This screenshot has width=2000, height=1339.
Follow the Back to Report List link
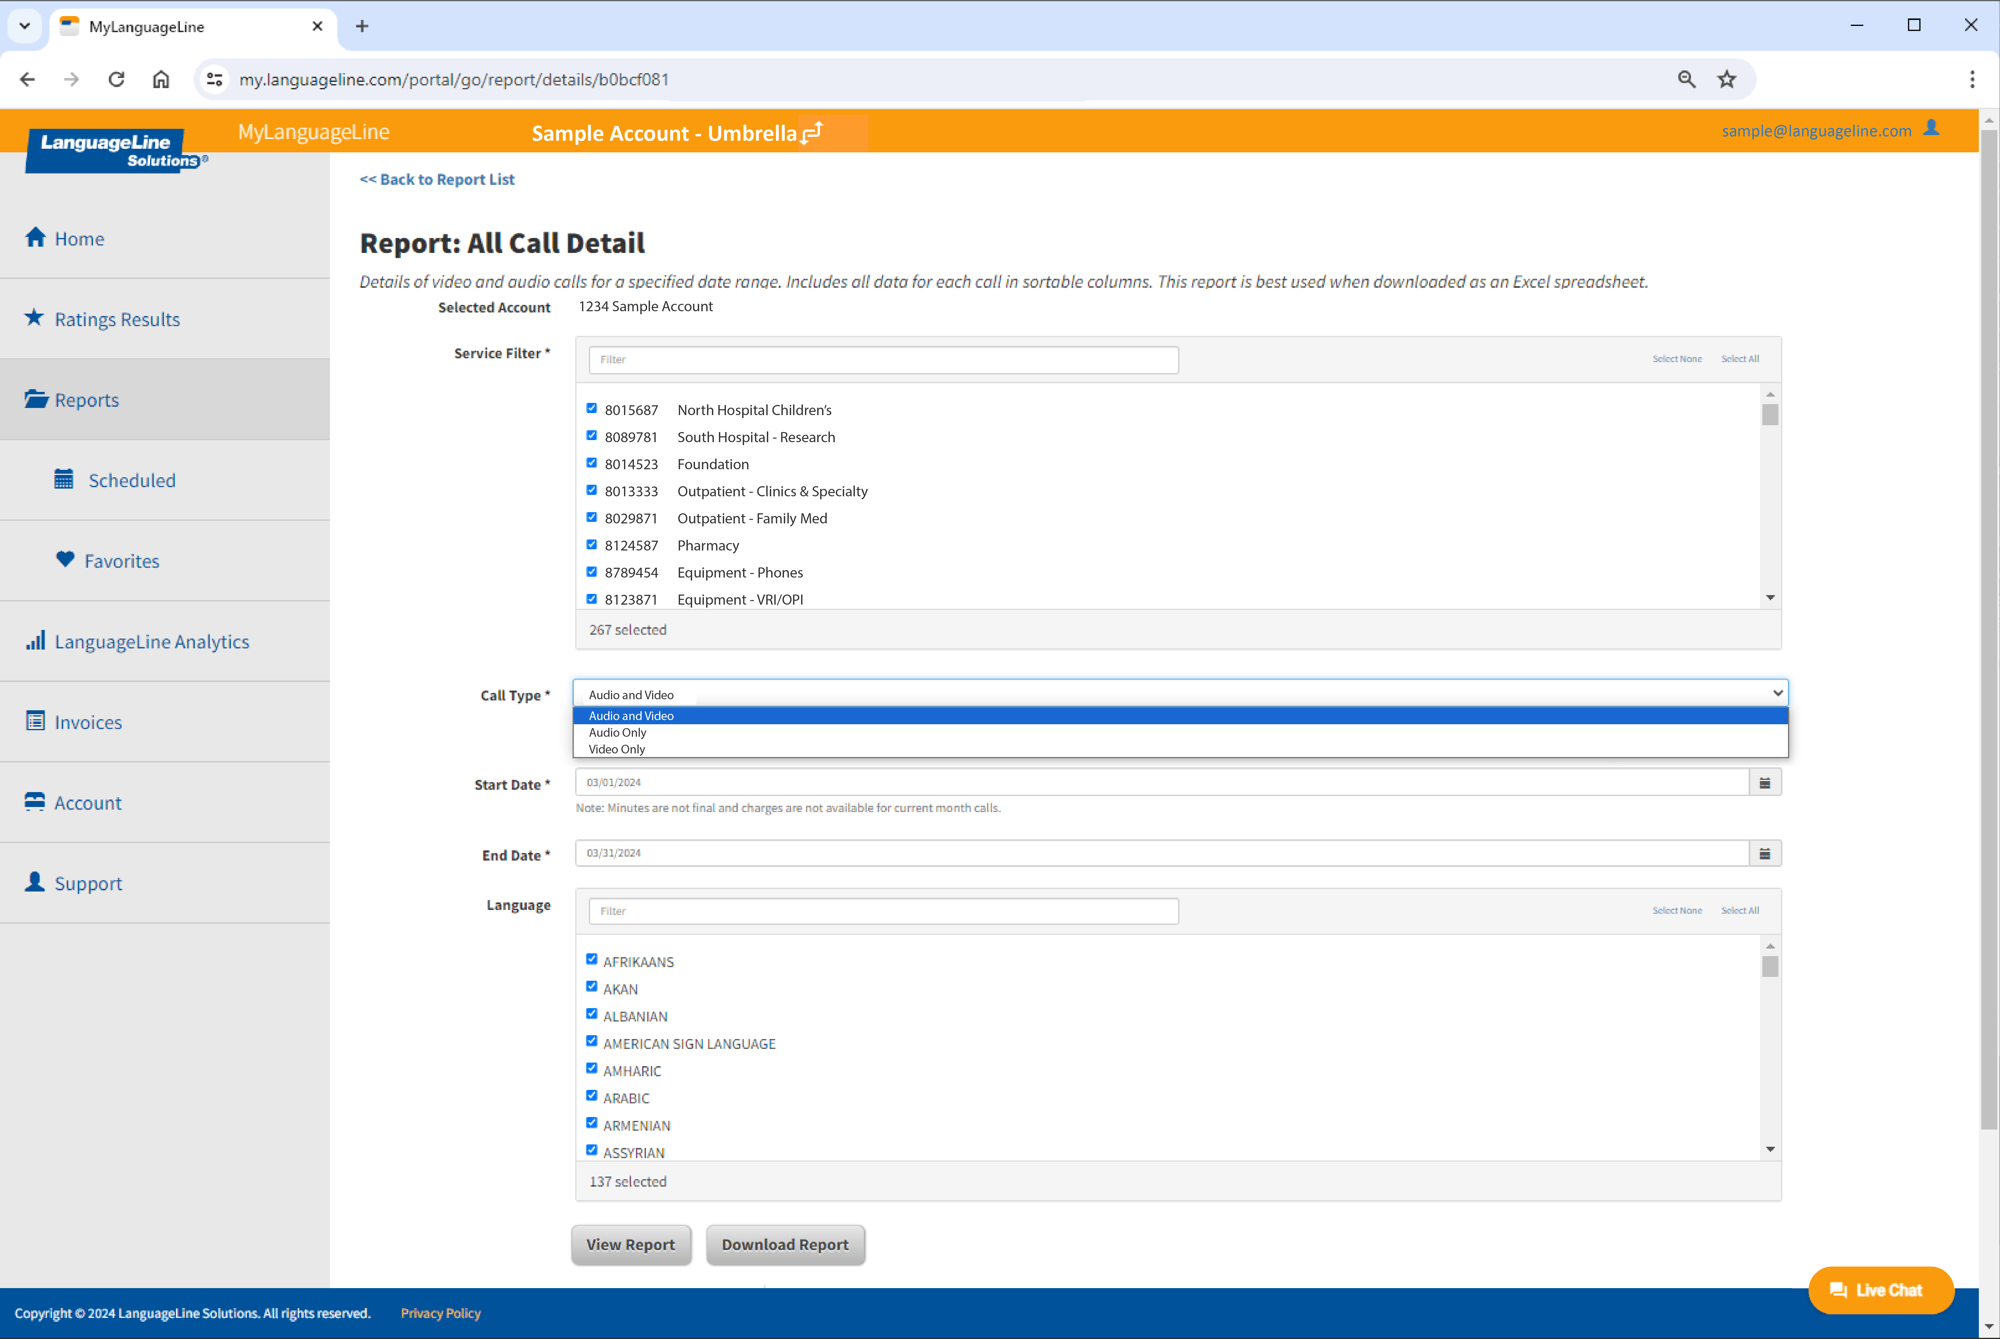point(437,180)
